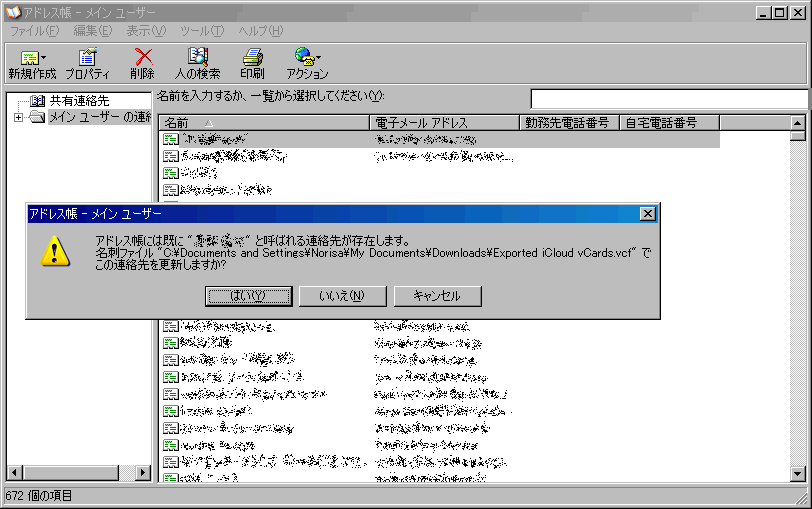
Task: Click the 削除 (Delete) red X icon
Action: 143,57
